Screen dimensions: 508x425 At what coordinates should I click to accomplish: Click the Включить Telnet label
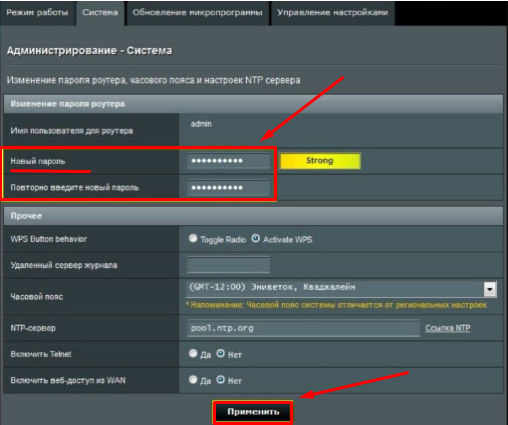[x=41, y=354]
